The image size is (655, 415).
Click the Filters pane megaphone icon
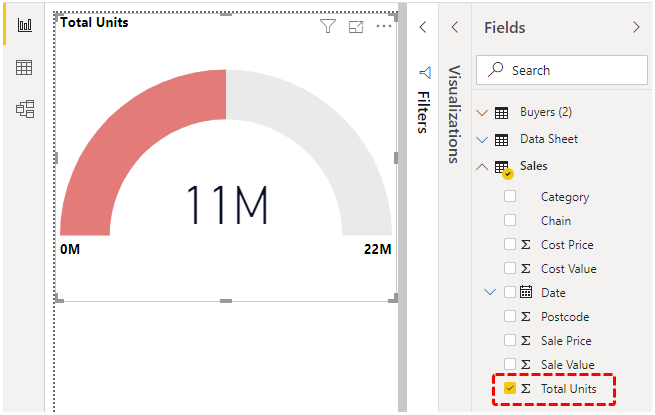click(424, 73)
